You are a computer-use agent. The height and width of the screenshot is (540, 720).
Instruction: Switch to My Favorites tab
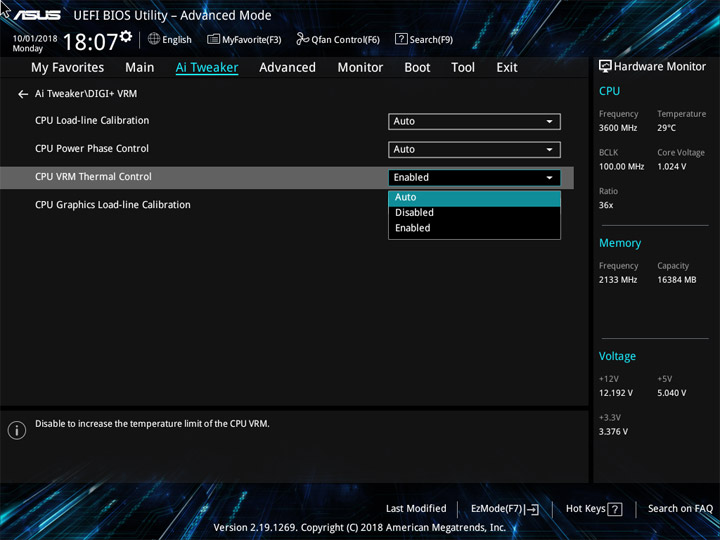[68, 68]
